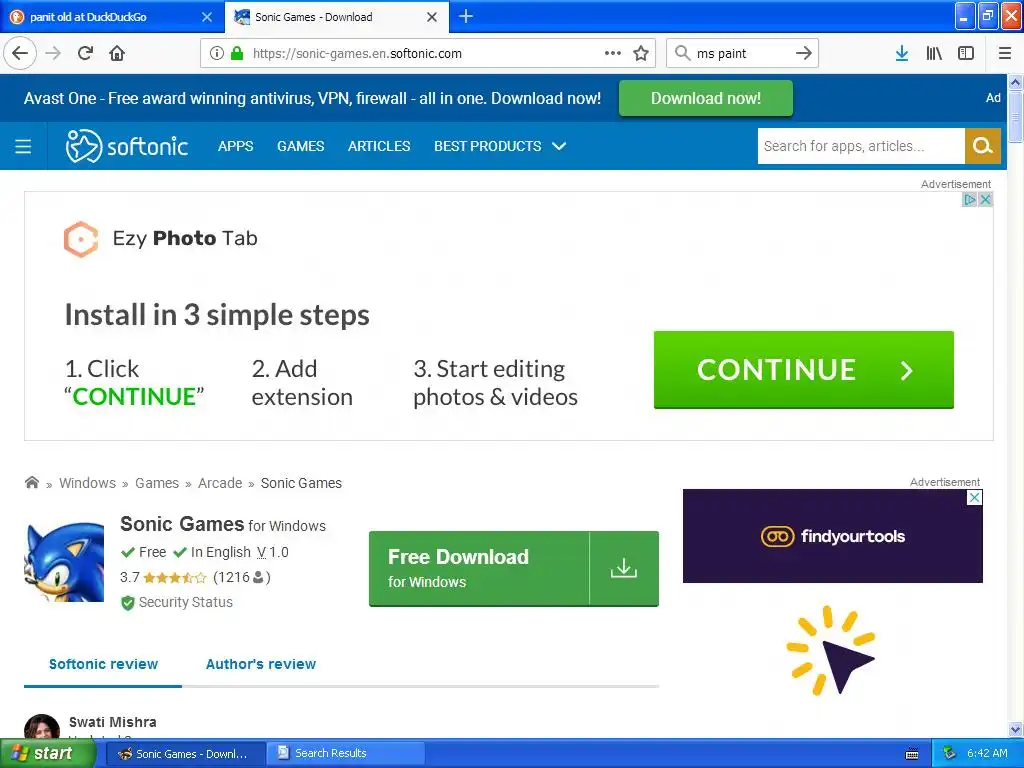Click the 6:42 AM taskbar clock
Screen dimensions: 1024x768
click(987, 754)
